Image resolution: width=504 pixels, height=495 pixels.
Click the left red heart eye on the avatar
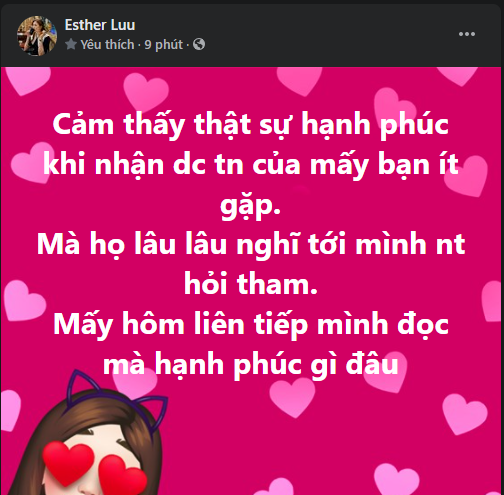point(68,463)
